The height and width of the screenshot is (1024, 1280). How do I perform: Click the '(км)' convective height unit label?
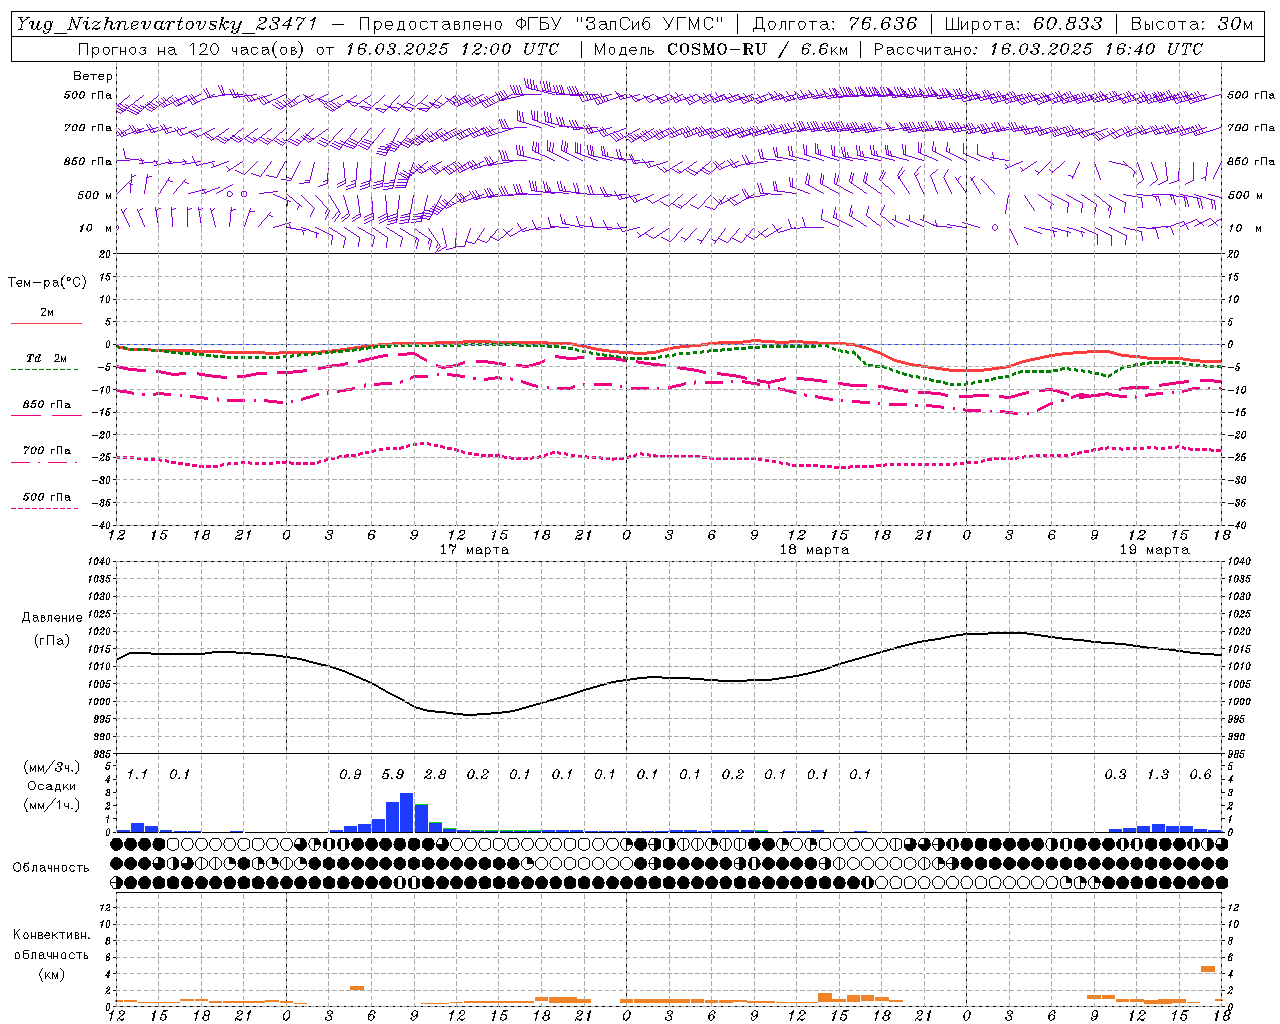click(x=52, y=974)
